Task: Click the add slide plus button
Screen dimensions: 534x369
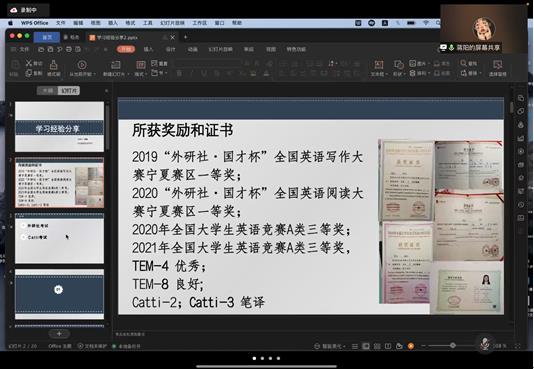Action: coord(59,334)
